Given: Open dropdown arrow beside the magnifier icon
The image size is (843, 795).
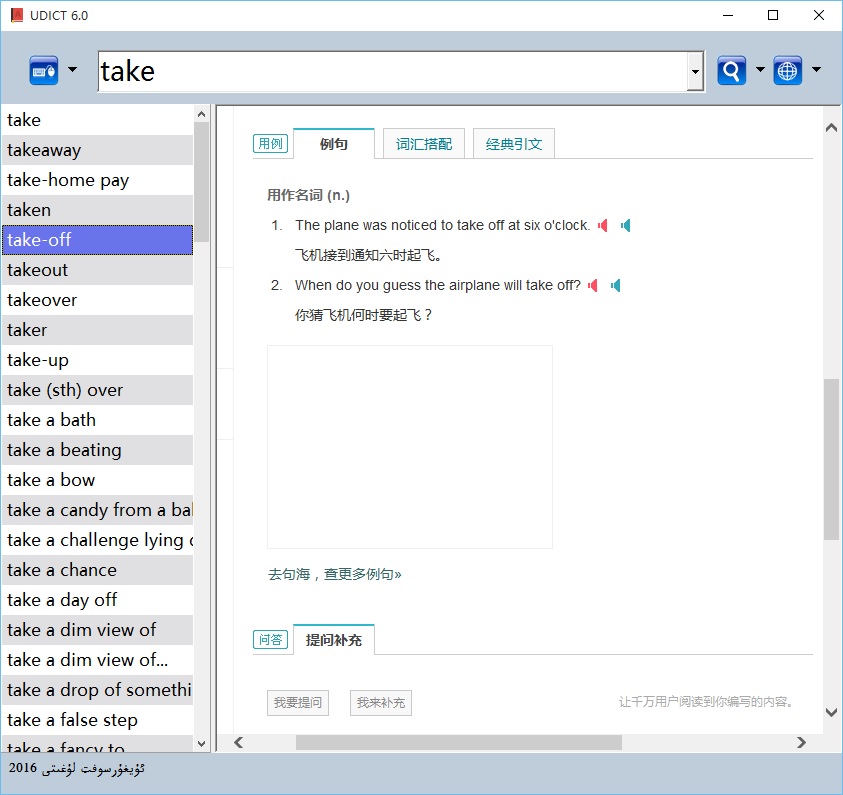Looking at the screenshot, I should click(760, 71).
